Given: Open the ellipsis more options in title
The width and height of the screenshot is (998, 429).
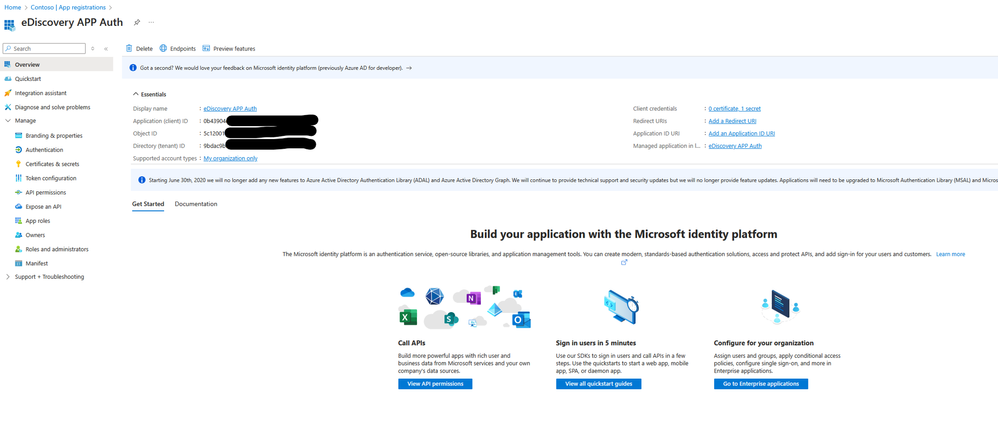Looking at the screenshot, I should click(x=151, y=22).
